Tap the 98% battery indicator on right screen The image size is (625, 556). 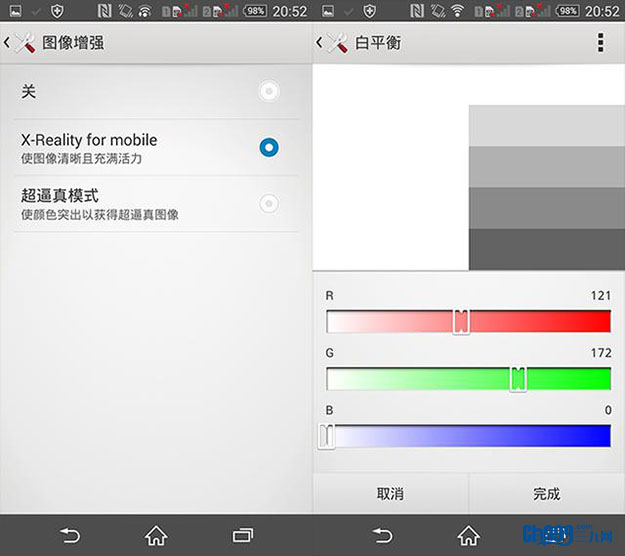568,11
